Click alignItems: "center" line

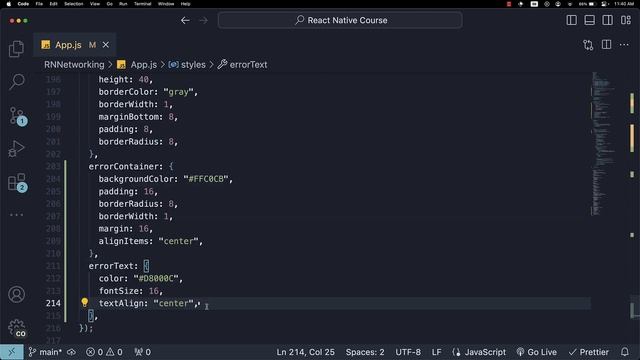[151, 241]
